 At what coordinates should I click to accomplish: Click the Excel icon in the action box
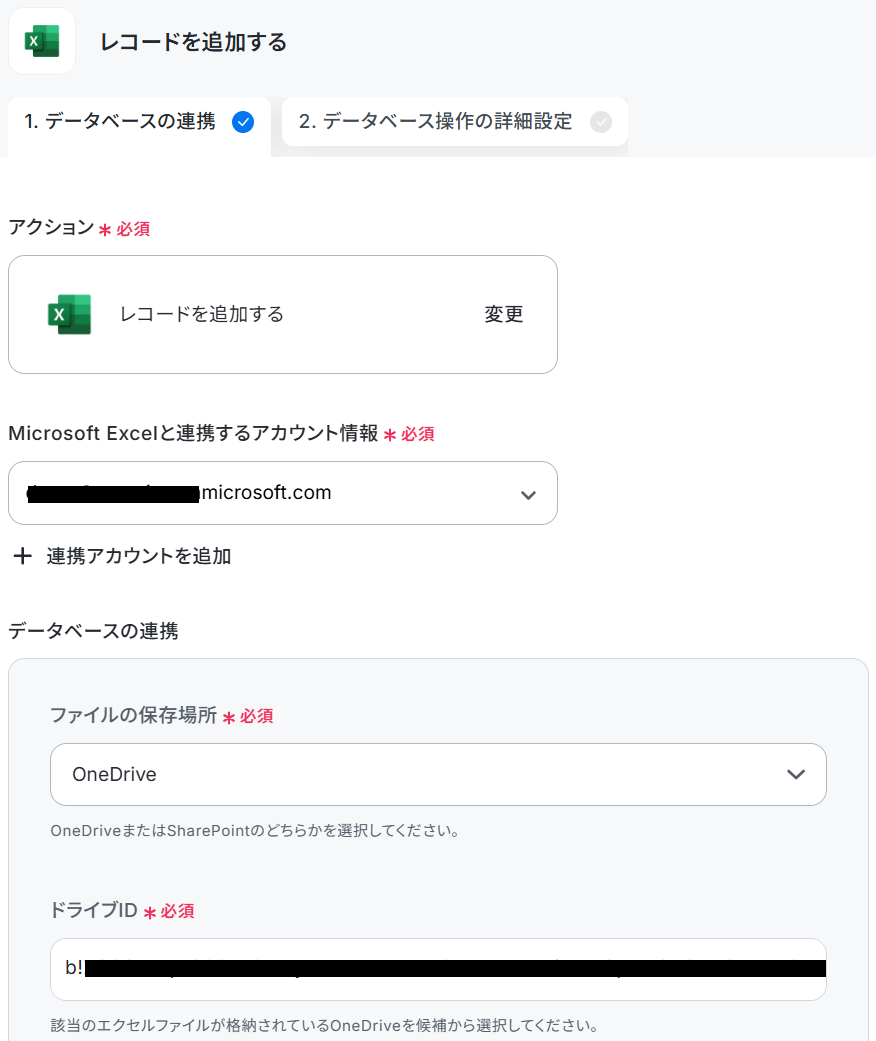(70, 314)
